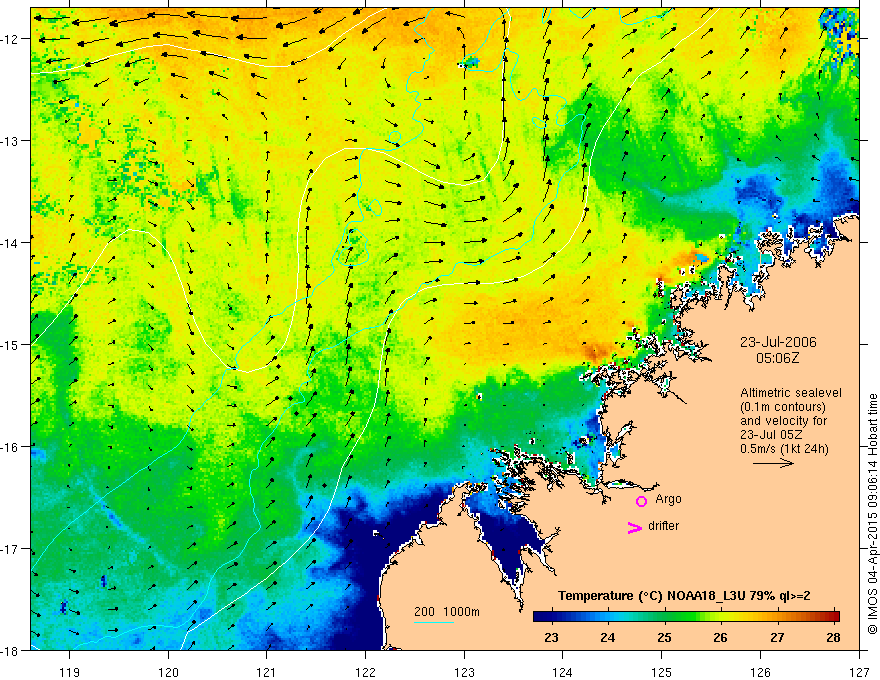The width and height of the screenshot is (880, 680).
Task: Click the latitude axis label -12
Action: [9, 39]
